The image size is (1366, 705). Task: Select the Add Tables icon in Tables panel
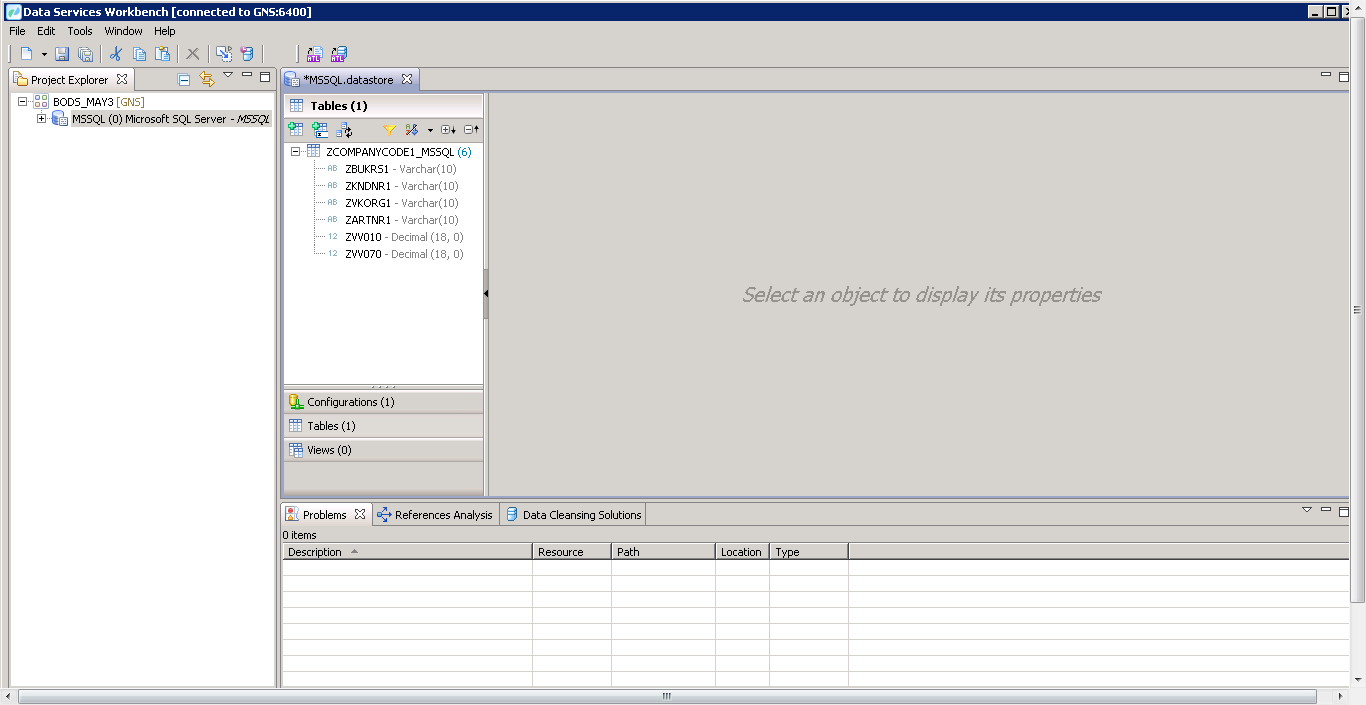[x=295, y=129]
